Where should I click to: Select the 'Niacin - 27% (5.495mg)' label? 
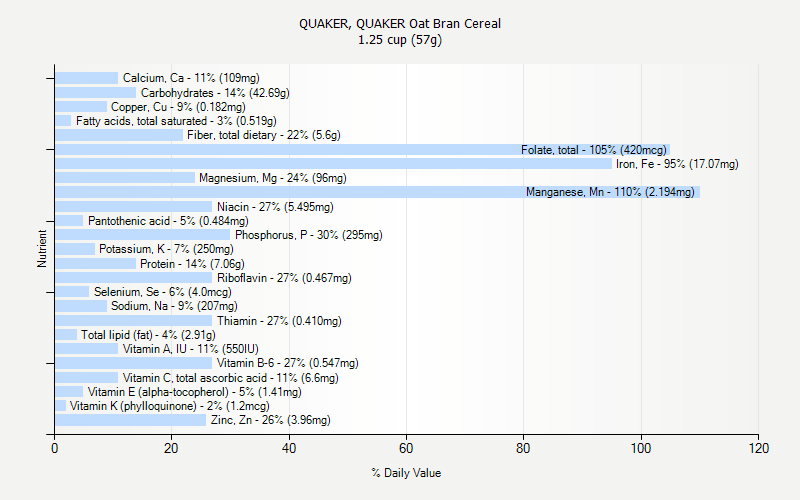pos(275,207)
